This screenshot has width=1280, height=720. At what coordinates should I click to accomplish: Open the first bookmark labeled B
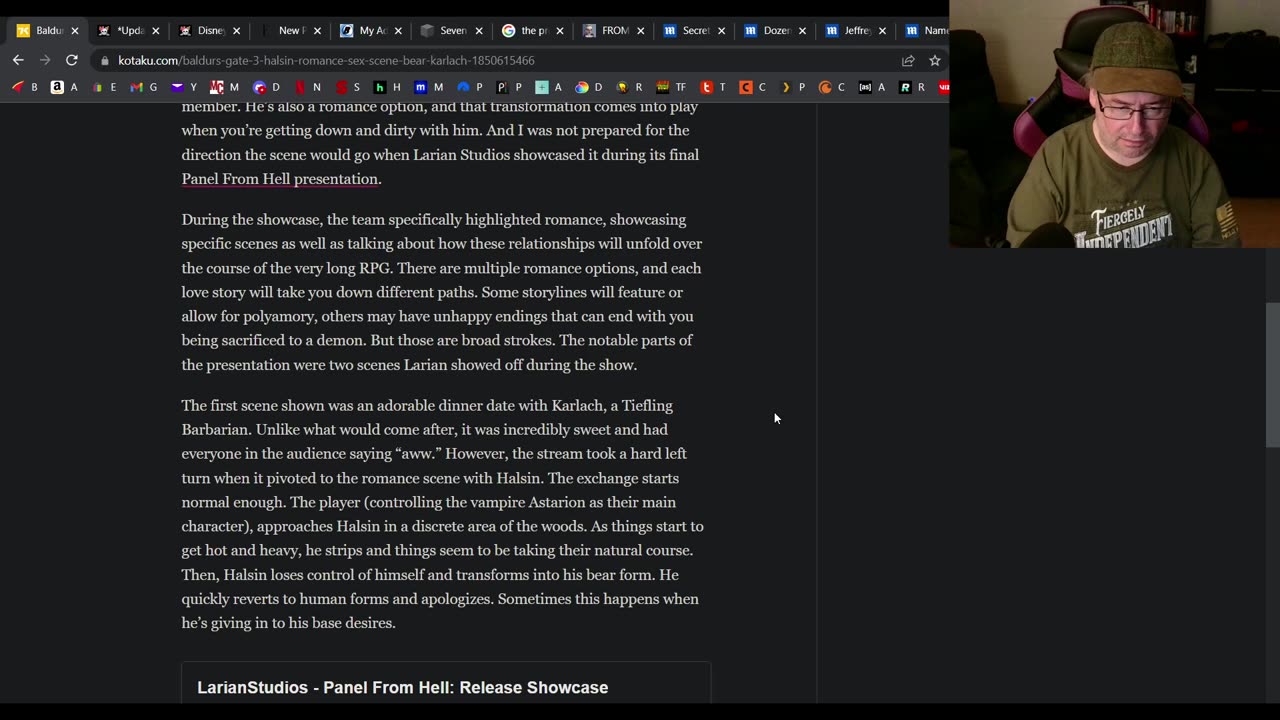pyautogui.click(x=25, y=87)
